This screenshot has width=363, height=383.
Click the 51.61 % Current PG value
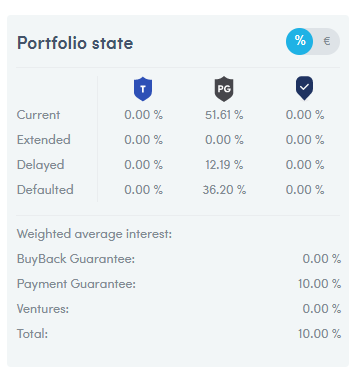pos(224,115)
